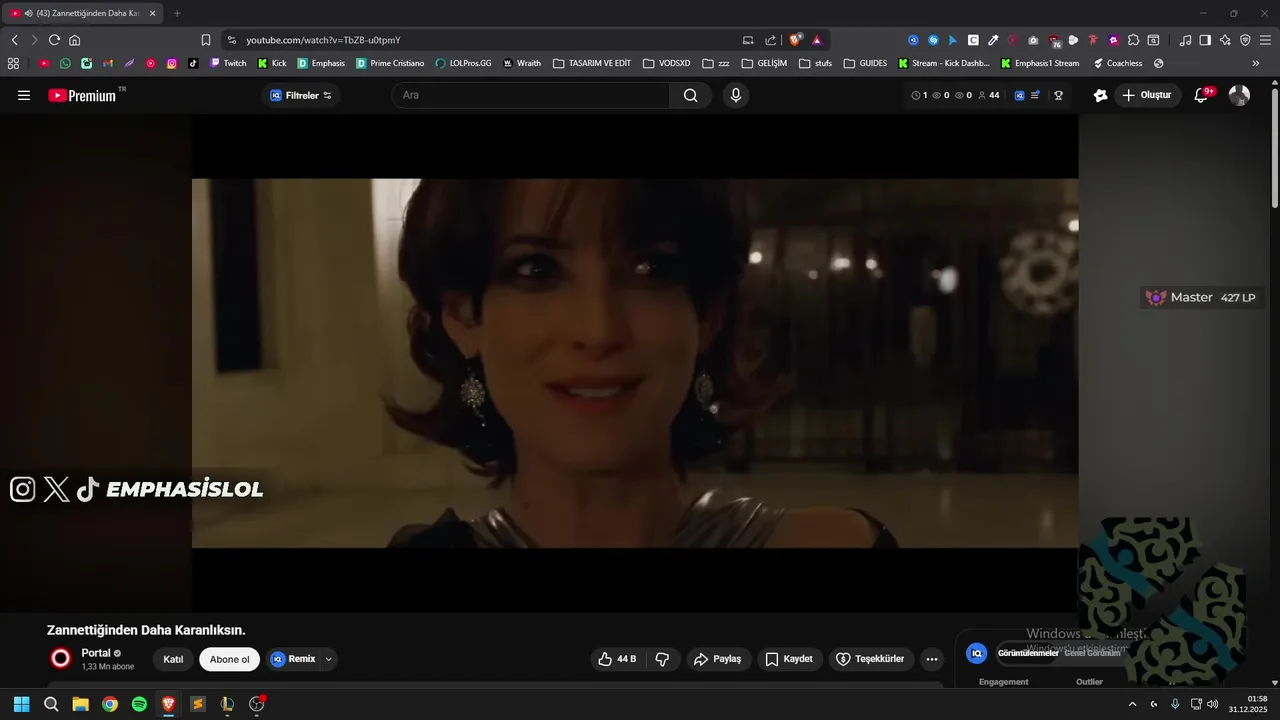Subscribe with the Abone ol button
This screenshot has height=720, width=1280.
pyautogui.click(x=229, y=659)
